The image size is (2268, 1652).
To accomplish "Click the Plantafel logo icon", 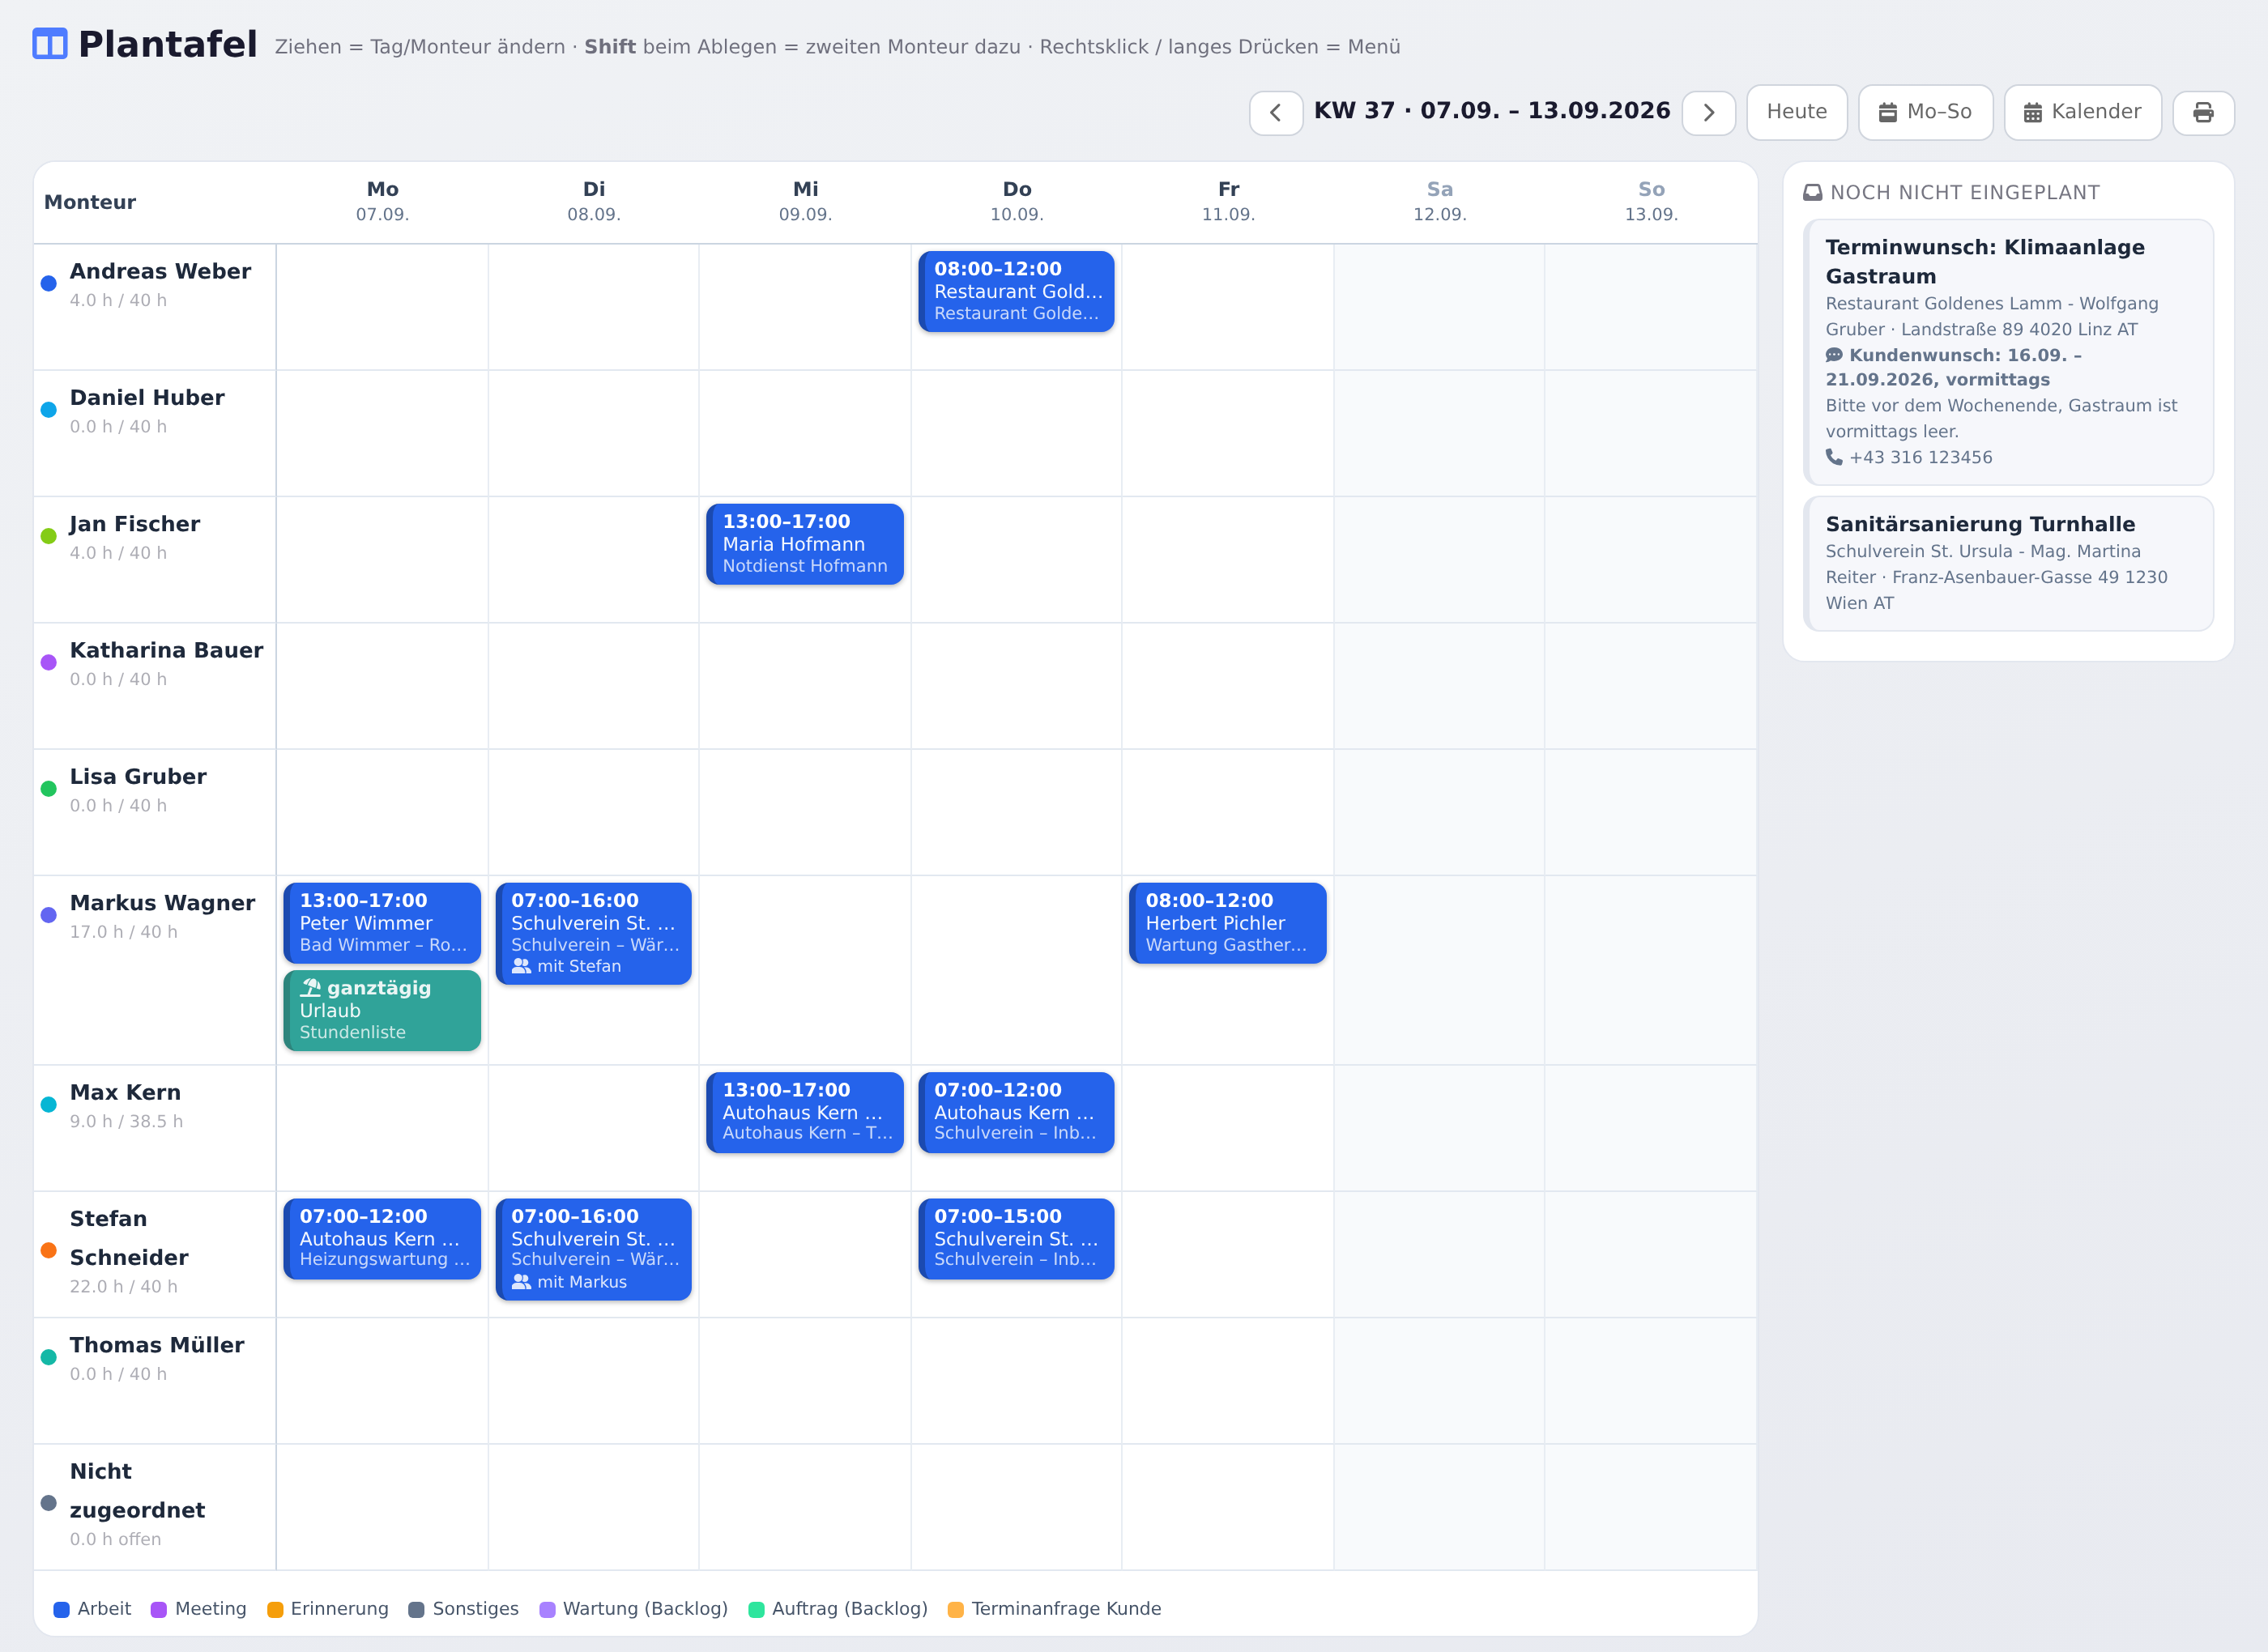I will (x=49, y=44).
